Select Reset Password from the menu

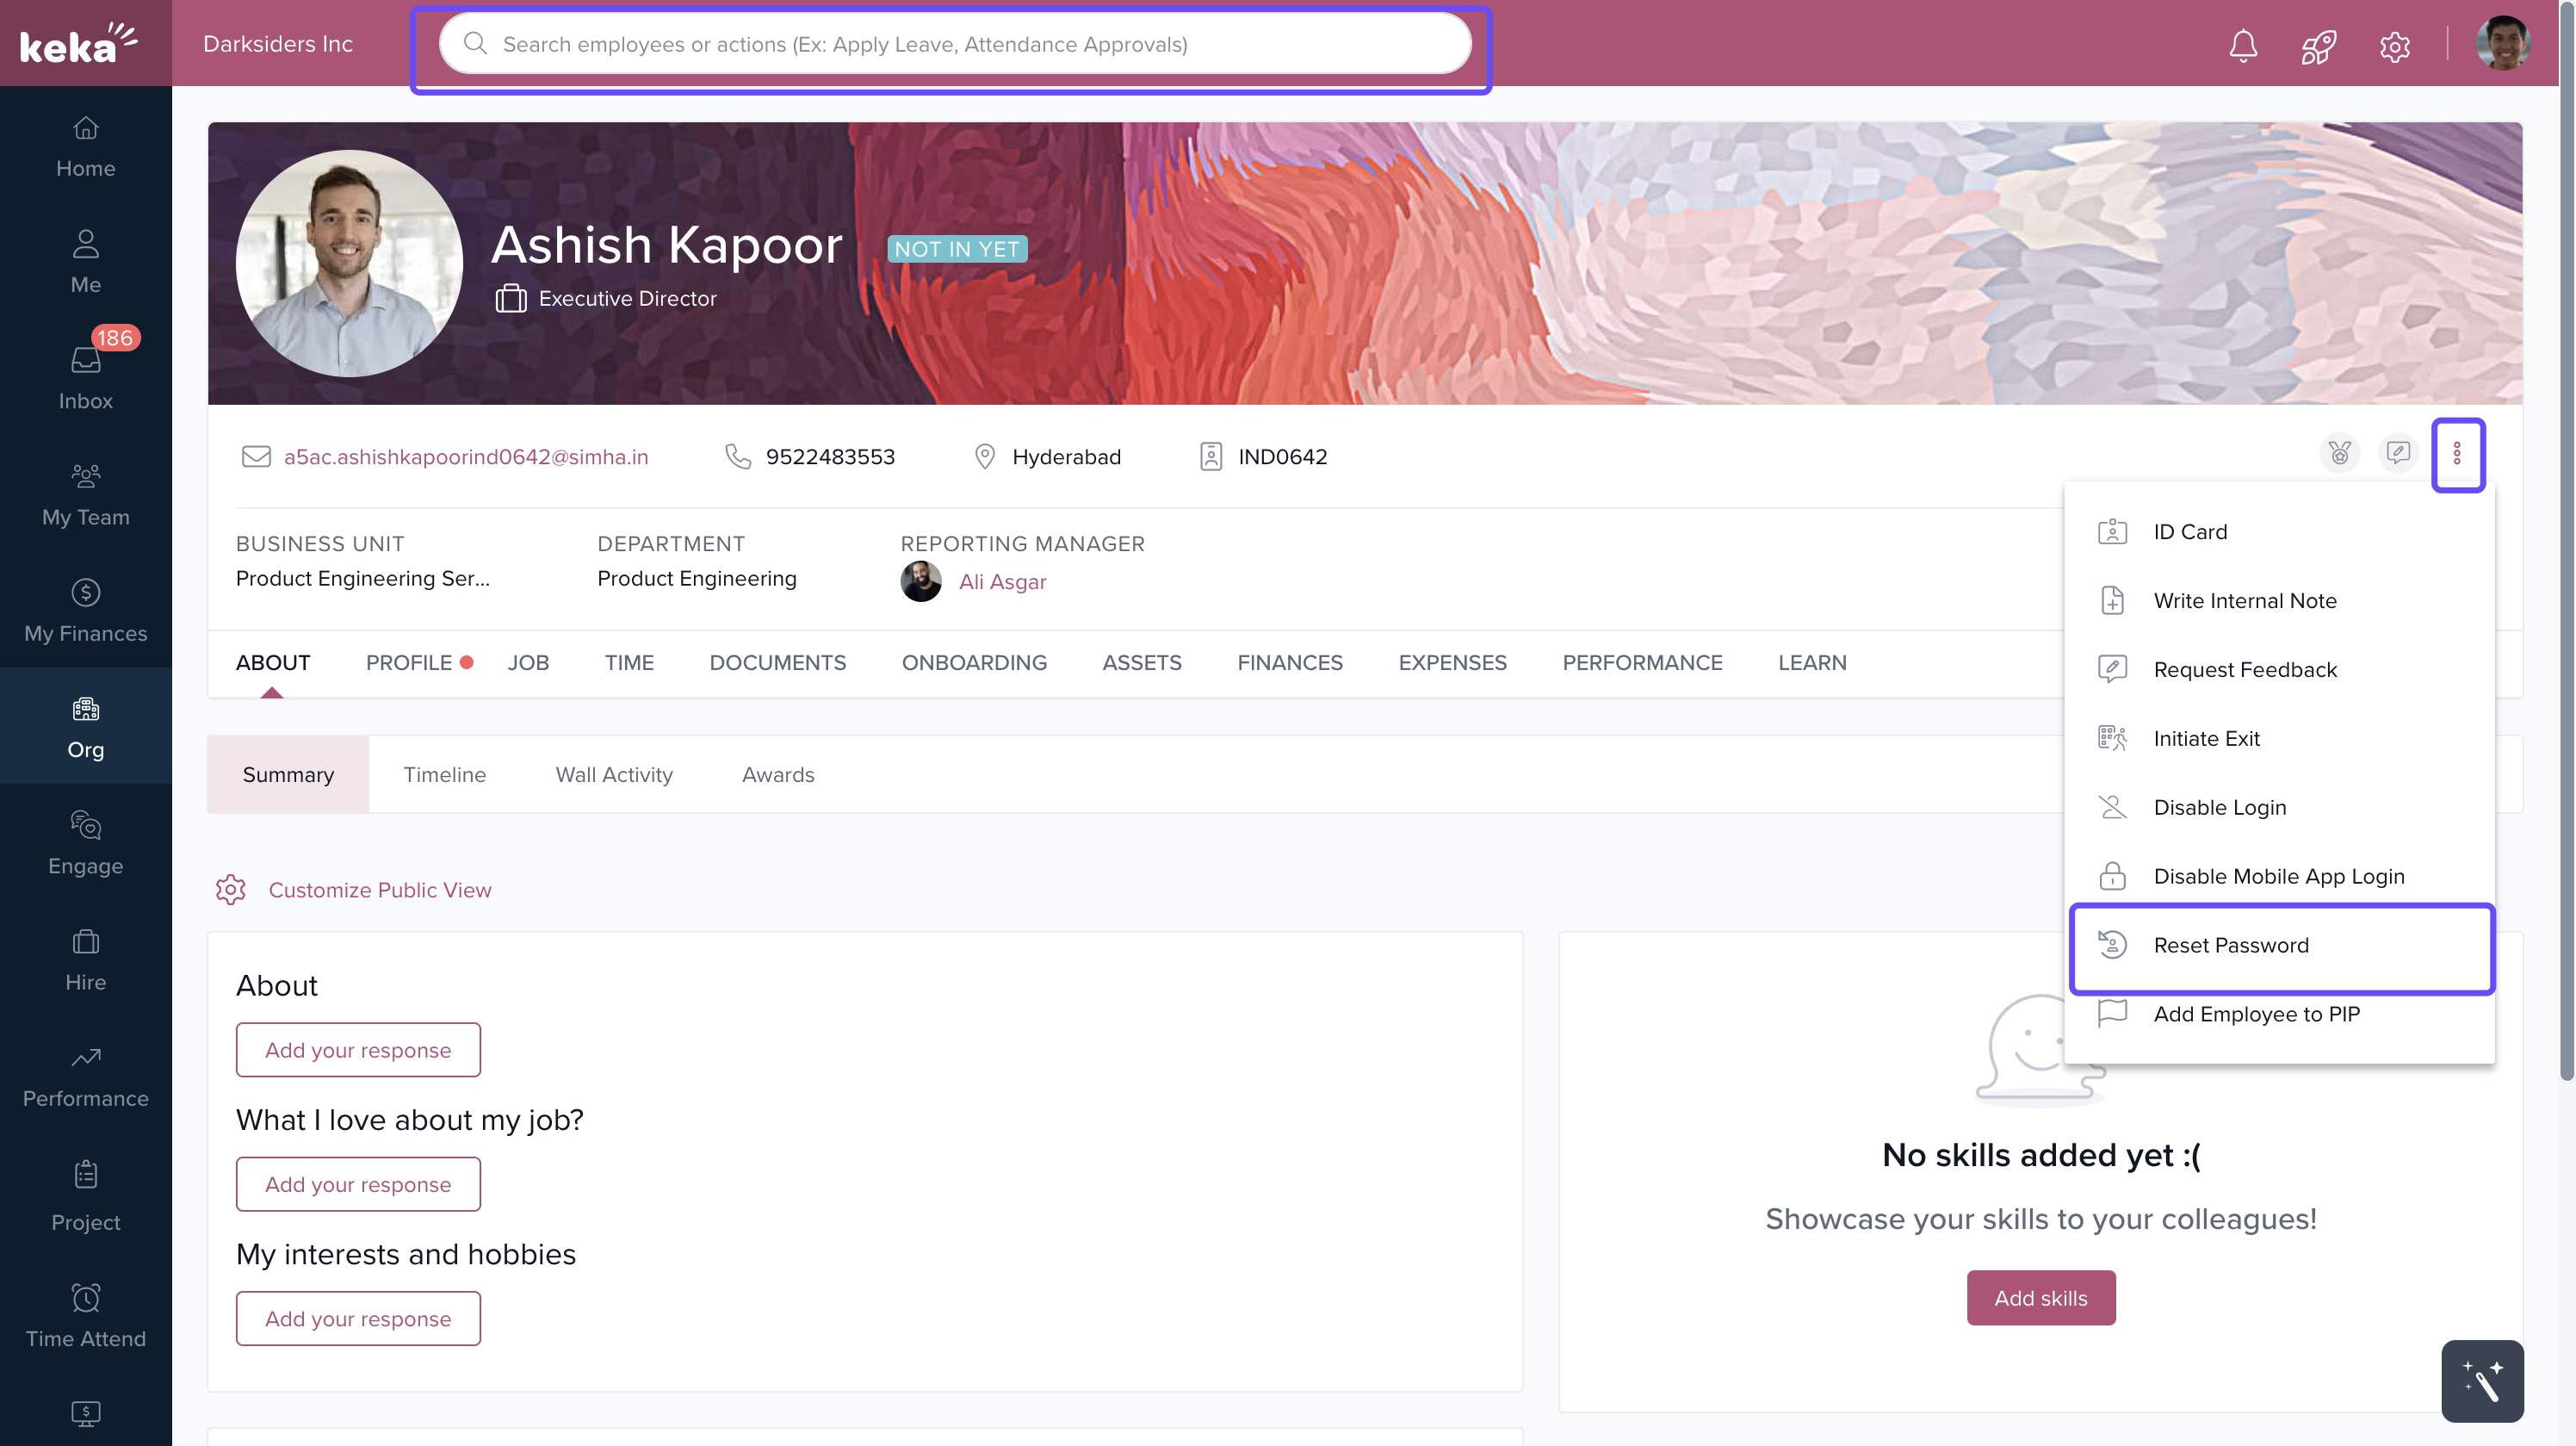(x=2230, y=945)
